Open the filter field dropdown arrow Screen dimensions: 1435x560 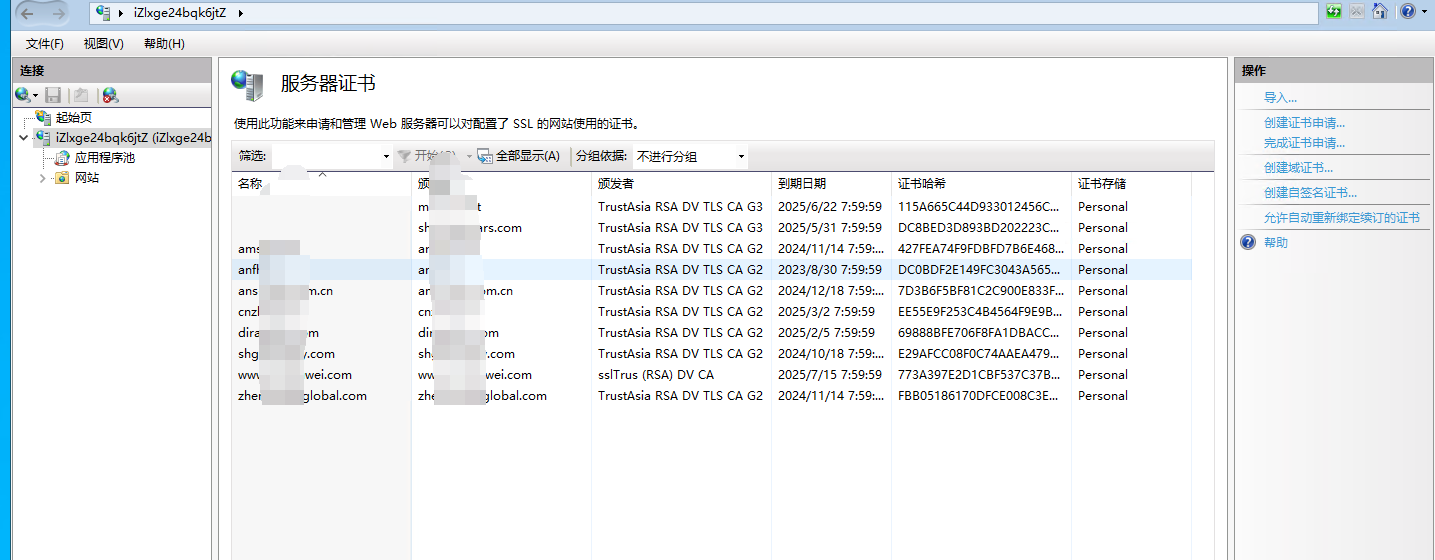point(386,157)
